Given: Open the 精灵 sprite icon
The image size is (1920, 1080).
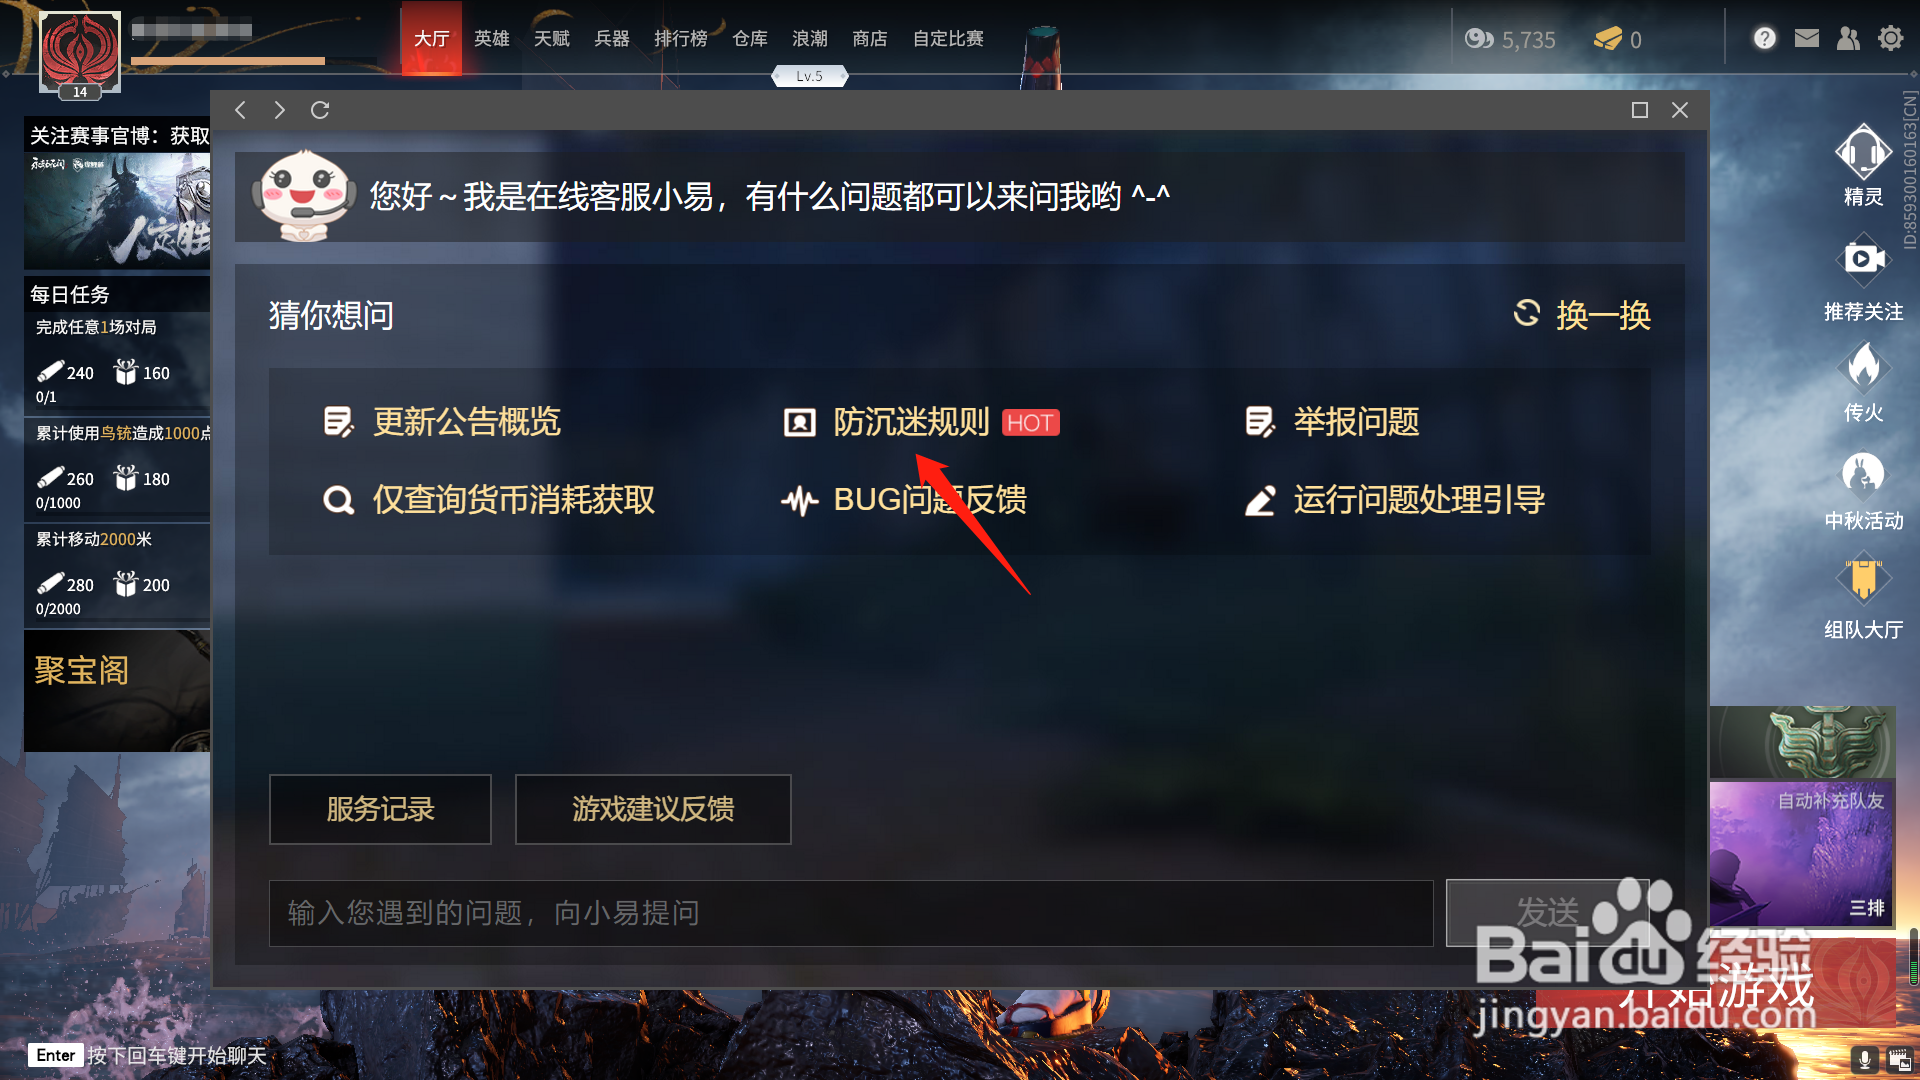Looking at the screenshot, I should [x=1863, y=154].
